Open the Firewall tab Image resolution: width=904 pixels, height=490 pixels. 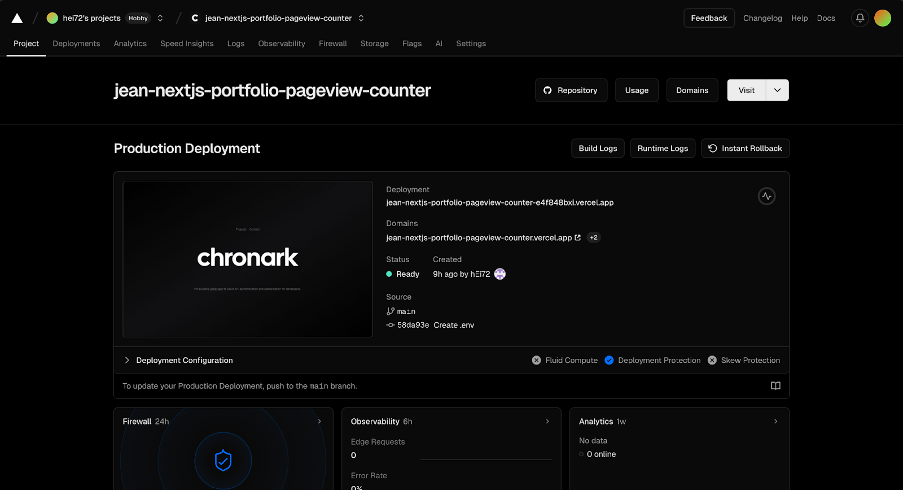coord(333,44)
